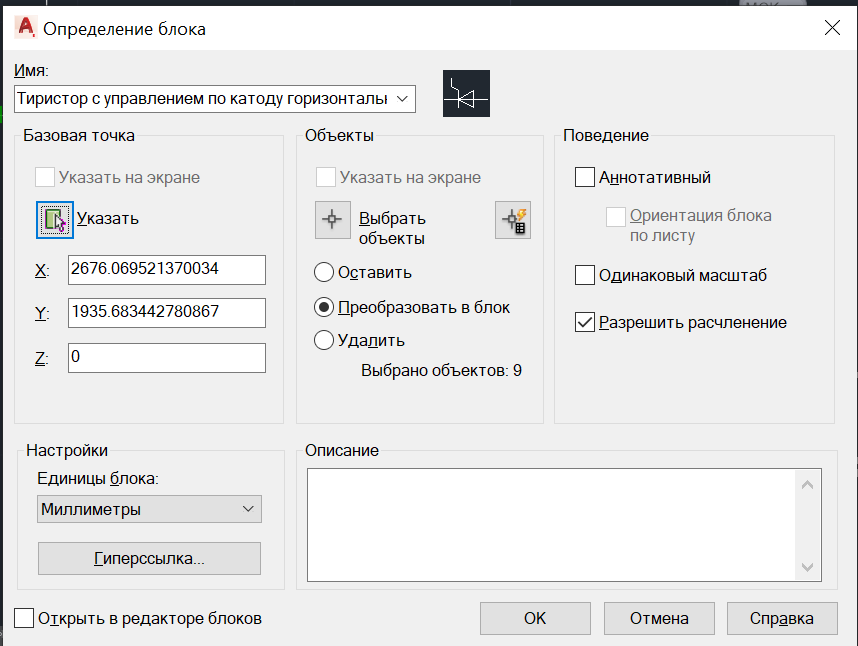This screenshot has width=858, height=646.
Task: Click the Отмена button
Action: pos(659,618)
